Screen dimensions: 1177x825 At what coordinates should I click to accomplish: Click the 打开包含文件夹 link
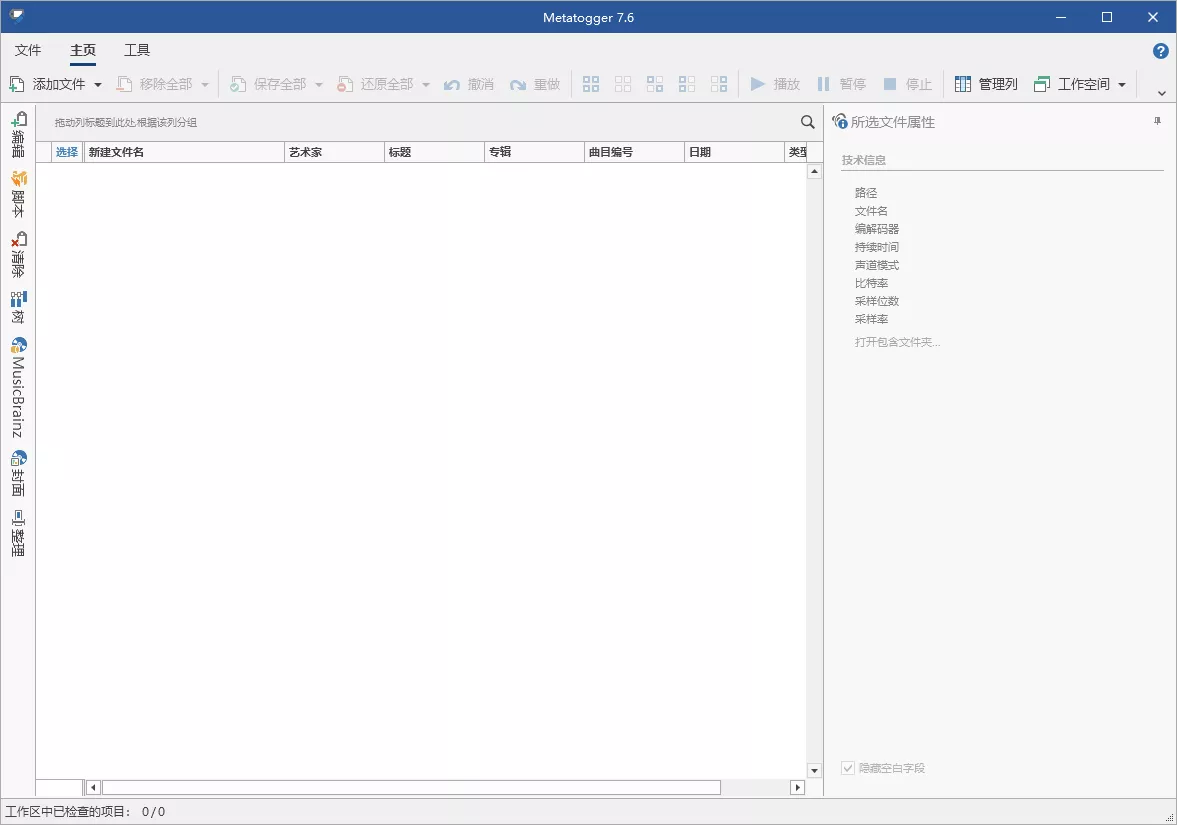pos(897,341)
